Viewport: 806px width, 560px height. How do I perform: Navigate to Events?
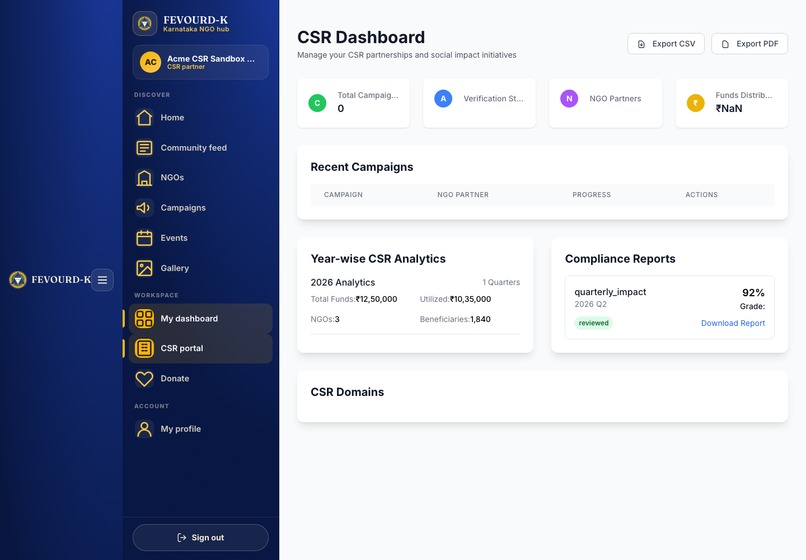pos(200,238)
